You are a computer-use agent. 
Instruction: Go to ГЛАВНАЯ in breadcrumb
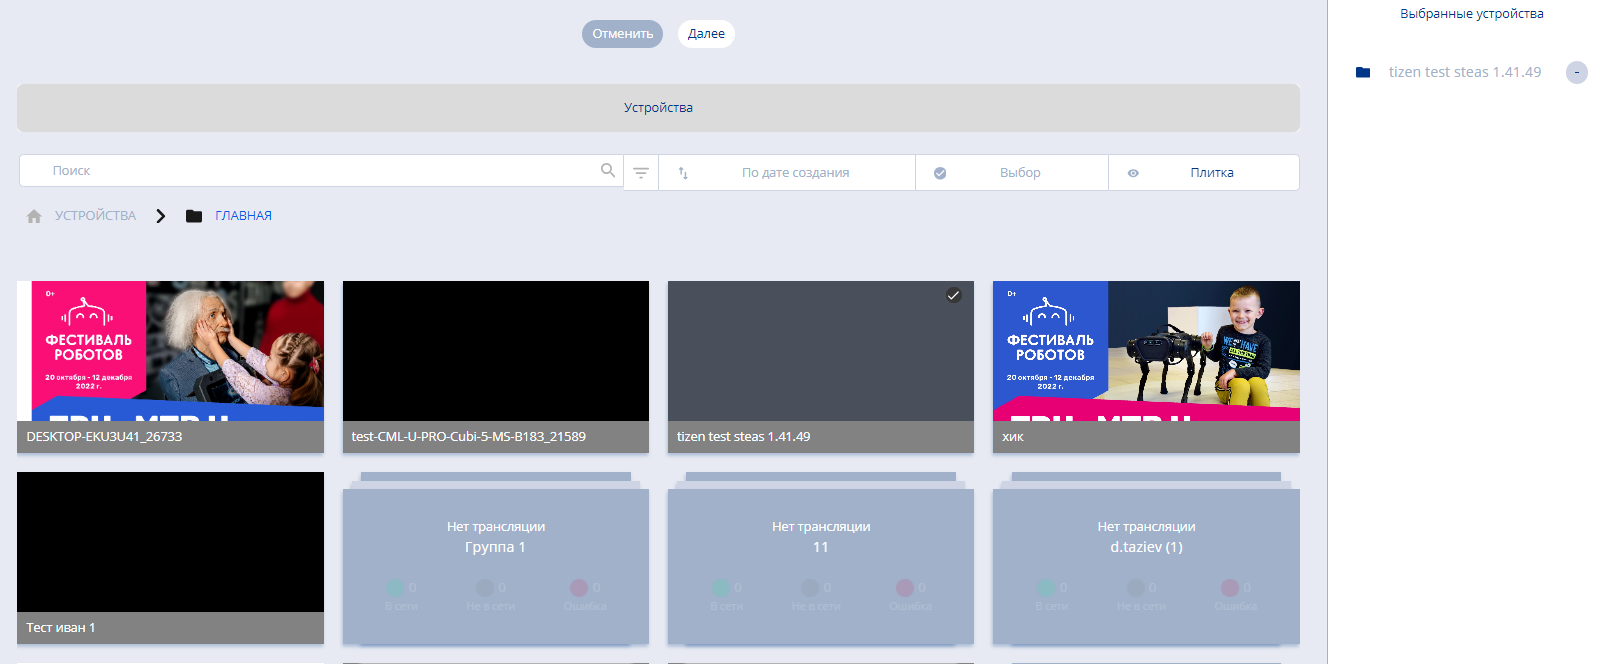click(x=243, y=216)
